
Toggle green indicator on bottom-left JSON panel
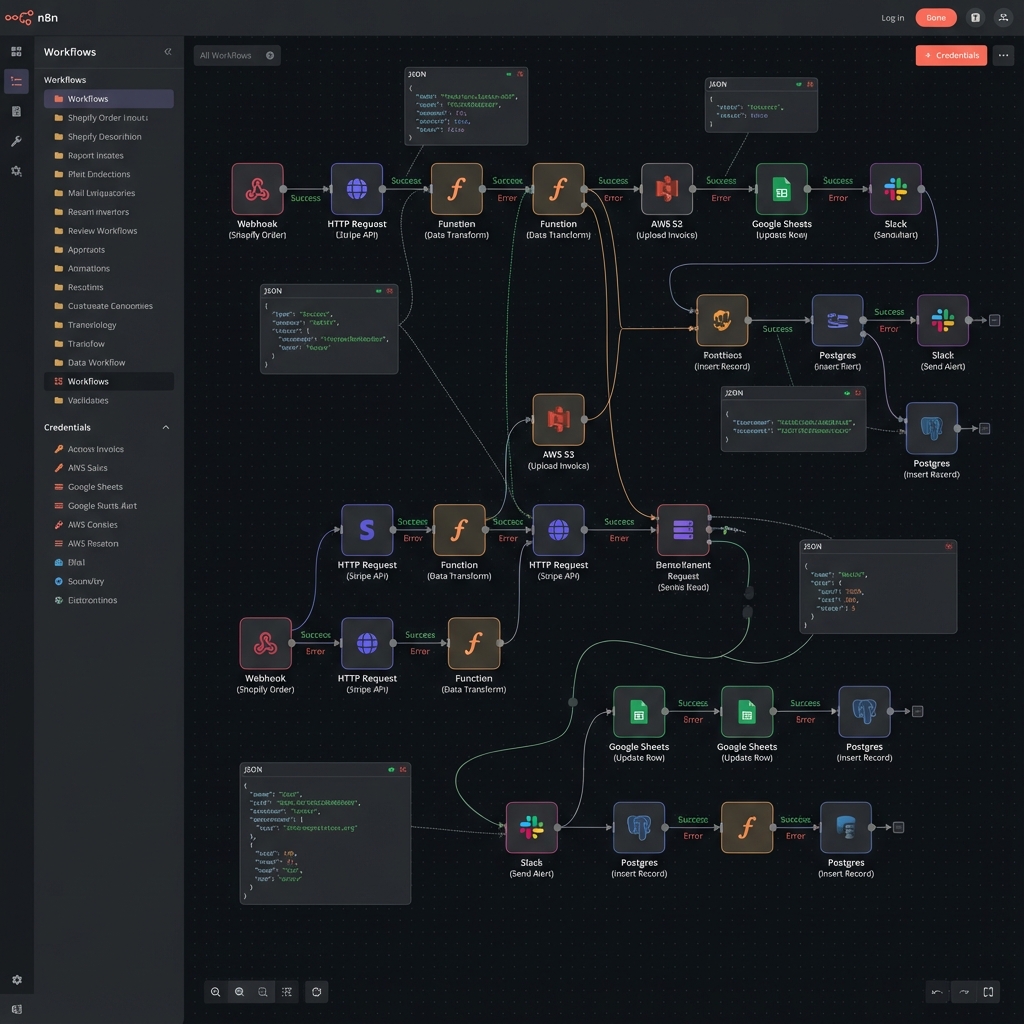(x=391, y=770)
